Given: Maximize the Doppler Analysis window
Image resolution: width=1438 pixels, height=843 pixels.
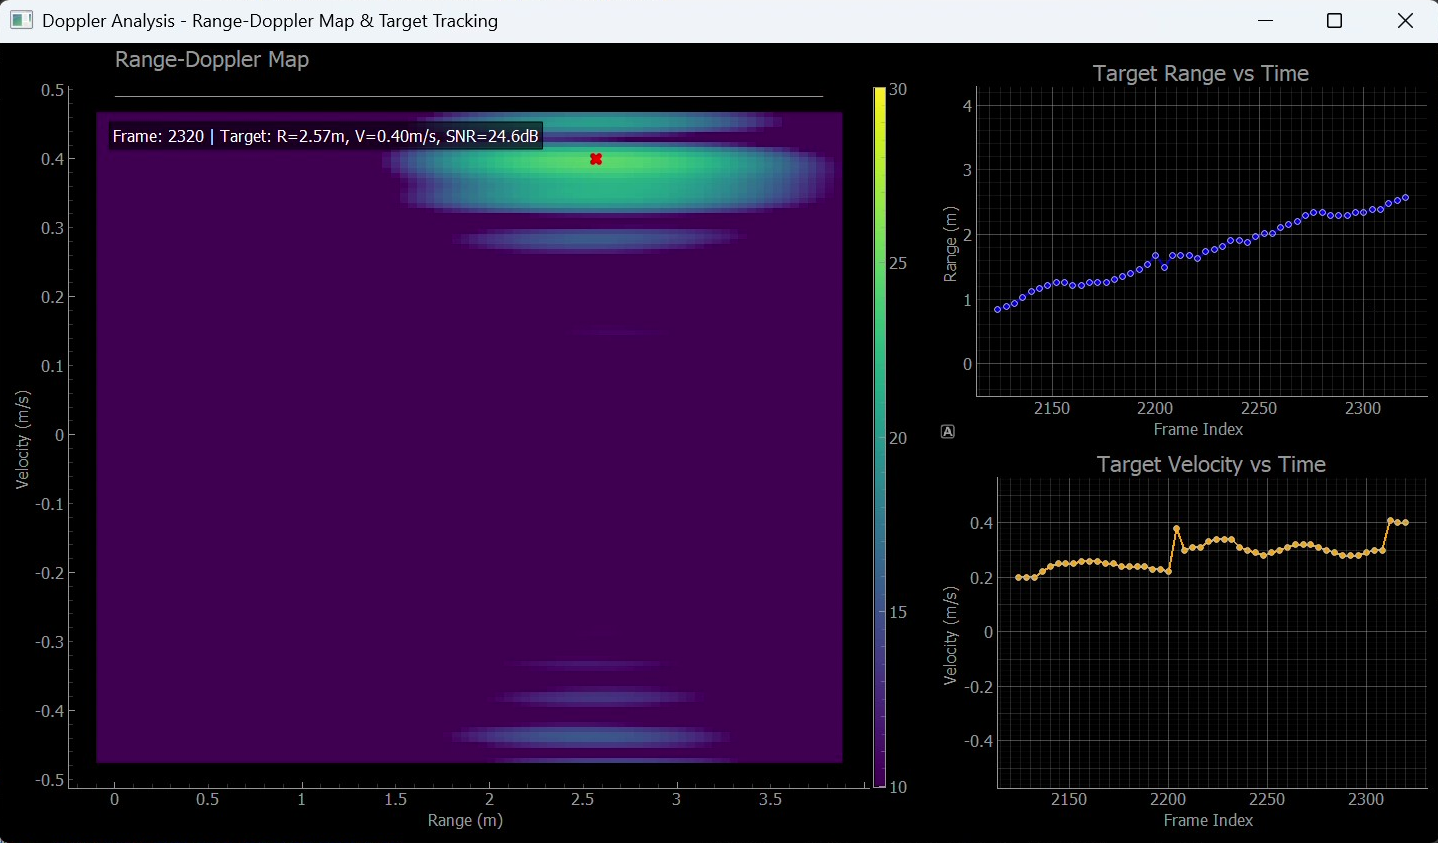Looking at the screenshot, I should [1334, 21].
